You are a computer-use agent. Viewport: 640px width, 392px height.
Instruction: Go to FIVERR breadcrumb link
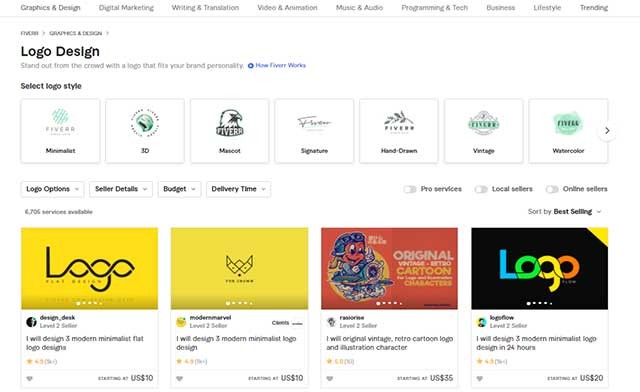pos(29,33)
